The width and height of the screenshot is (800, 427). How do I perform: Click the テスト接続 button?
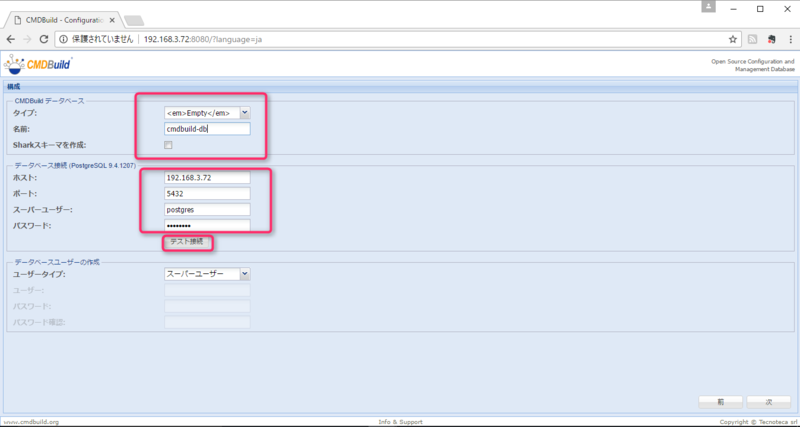click(187, 242)
